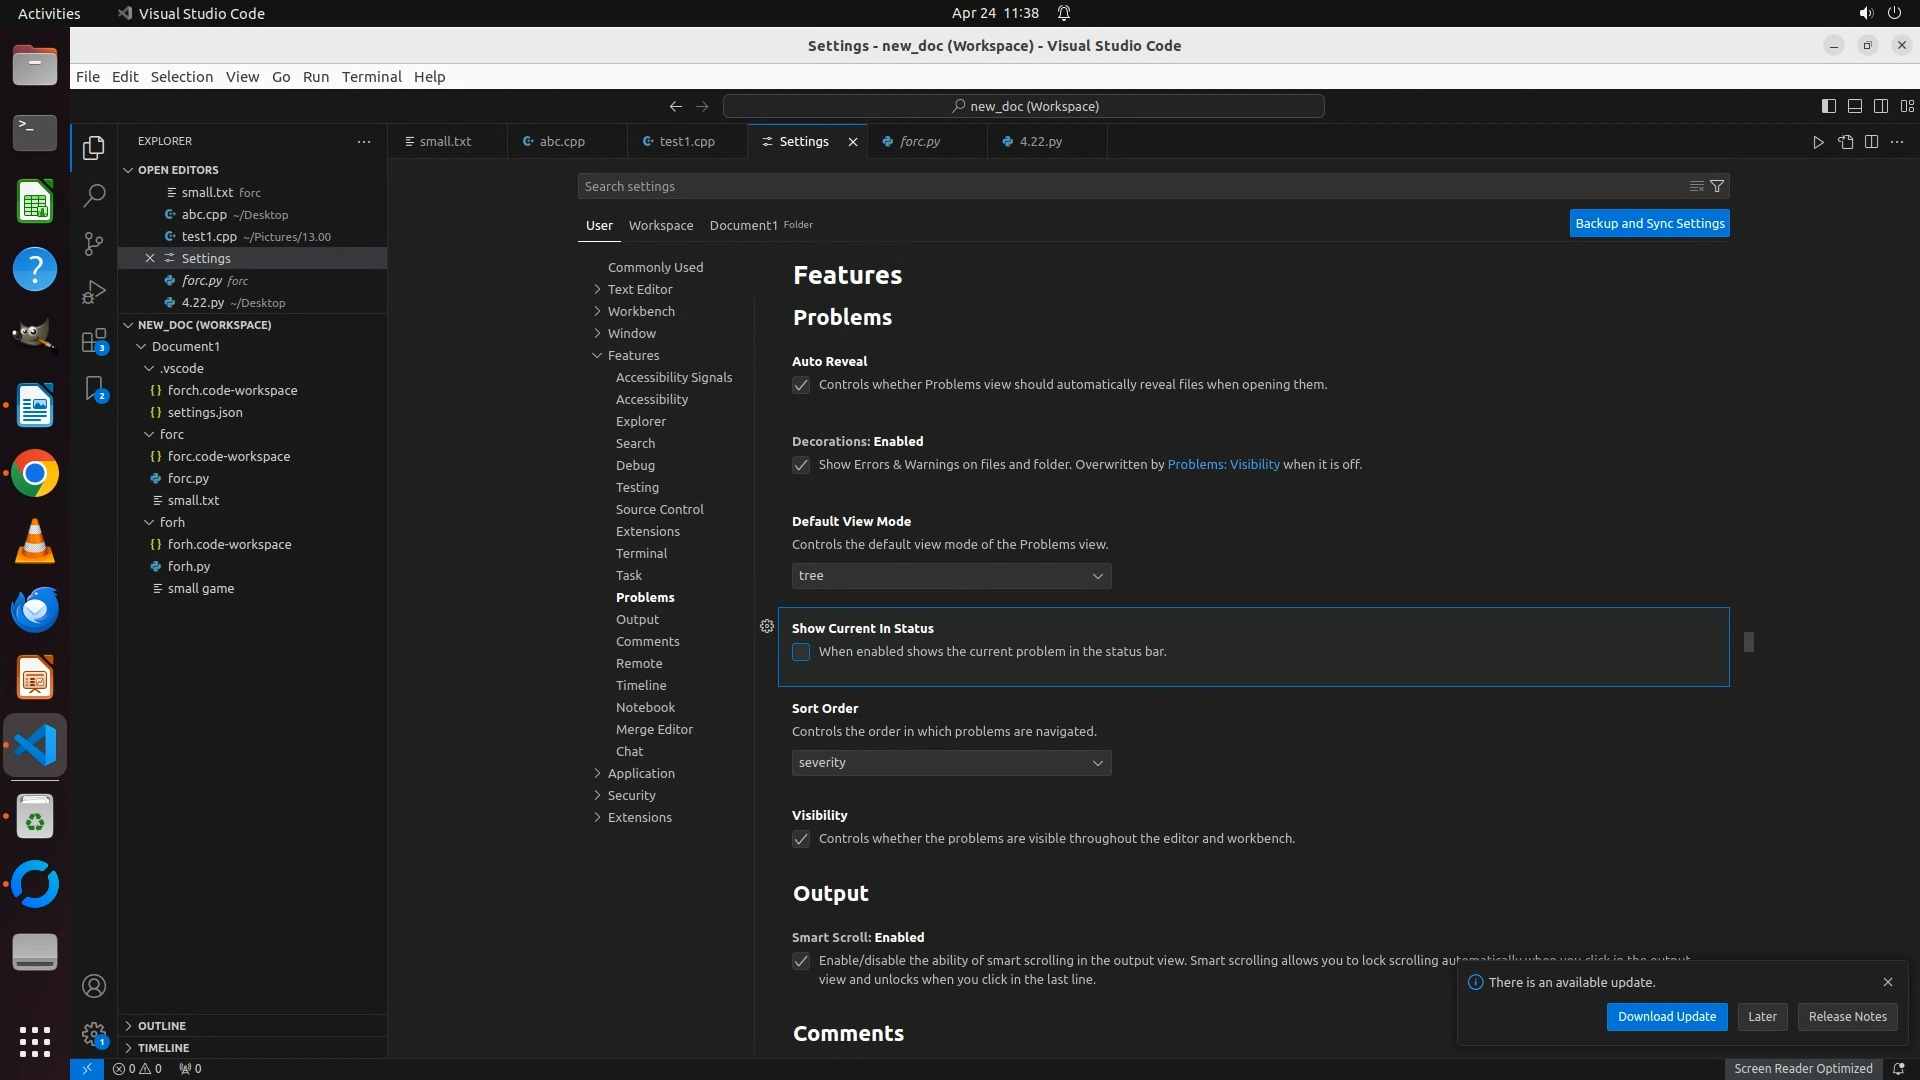The image size is (1920, 1080).
Task: Switch to Workspace settings tab
Action: [660, 225]
